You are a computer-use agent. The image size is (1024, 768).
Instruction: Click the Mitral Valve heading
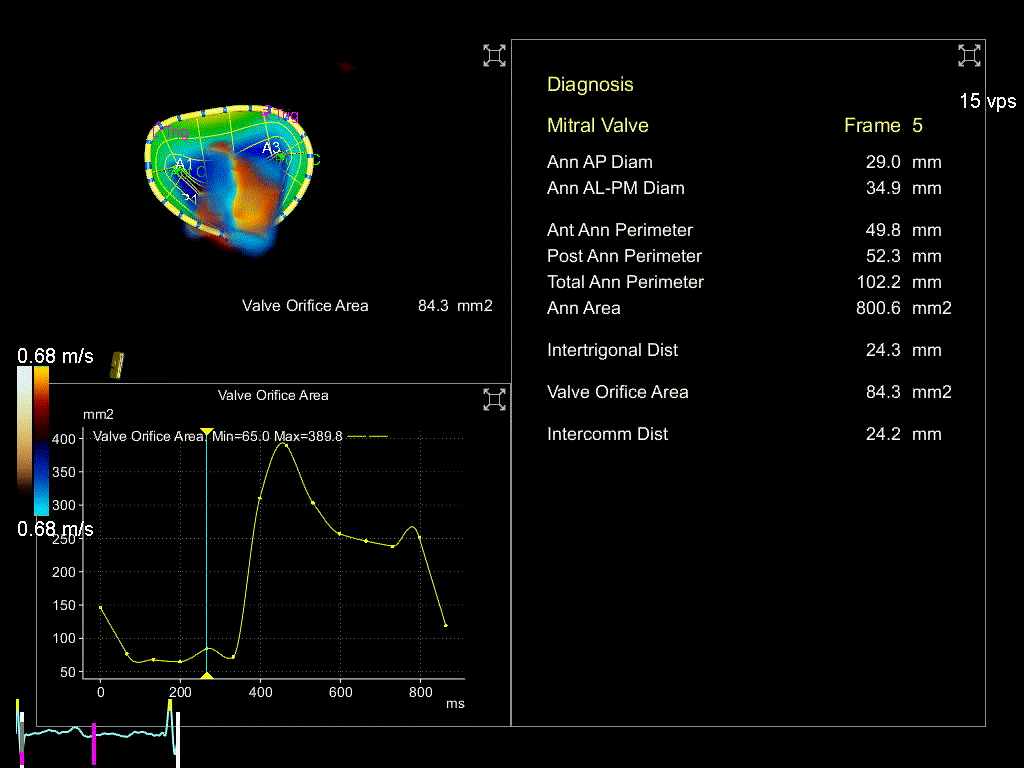point(598,125)
